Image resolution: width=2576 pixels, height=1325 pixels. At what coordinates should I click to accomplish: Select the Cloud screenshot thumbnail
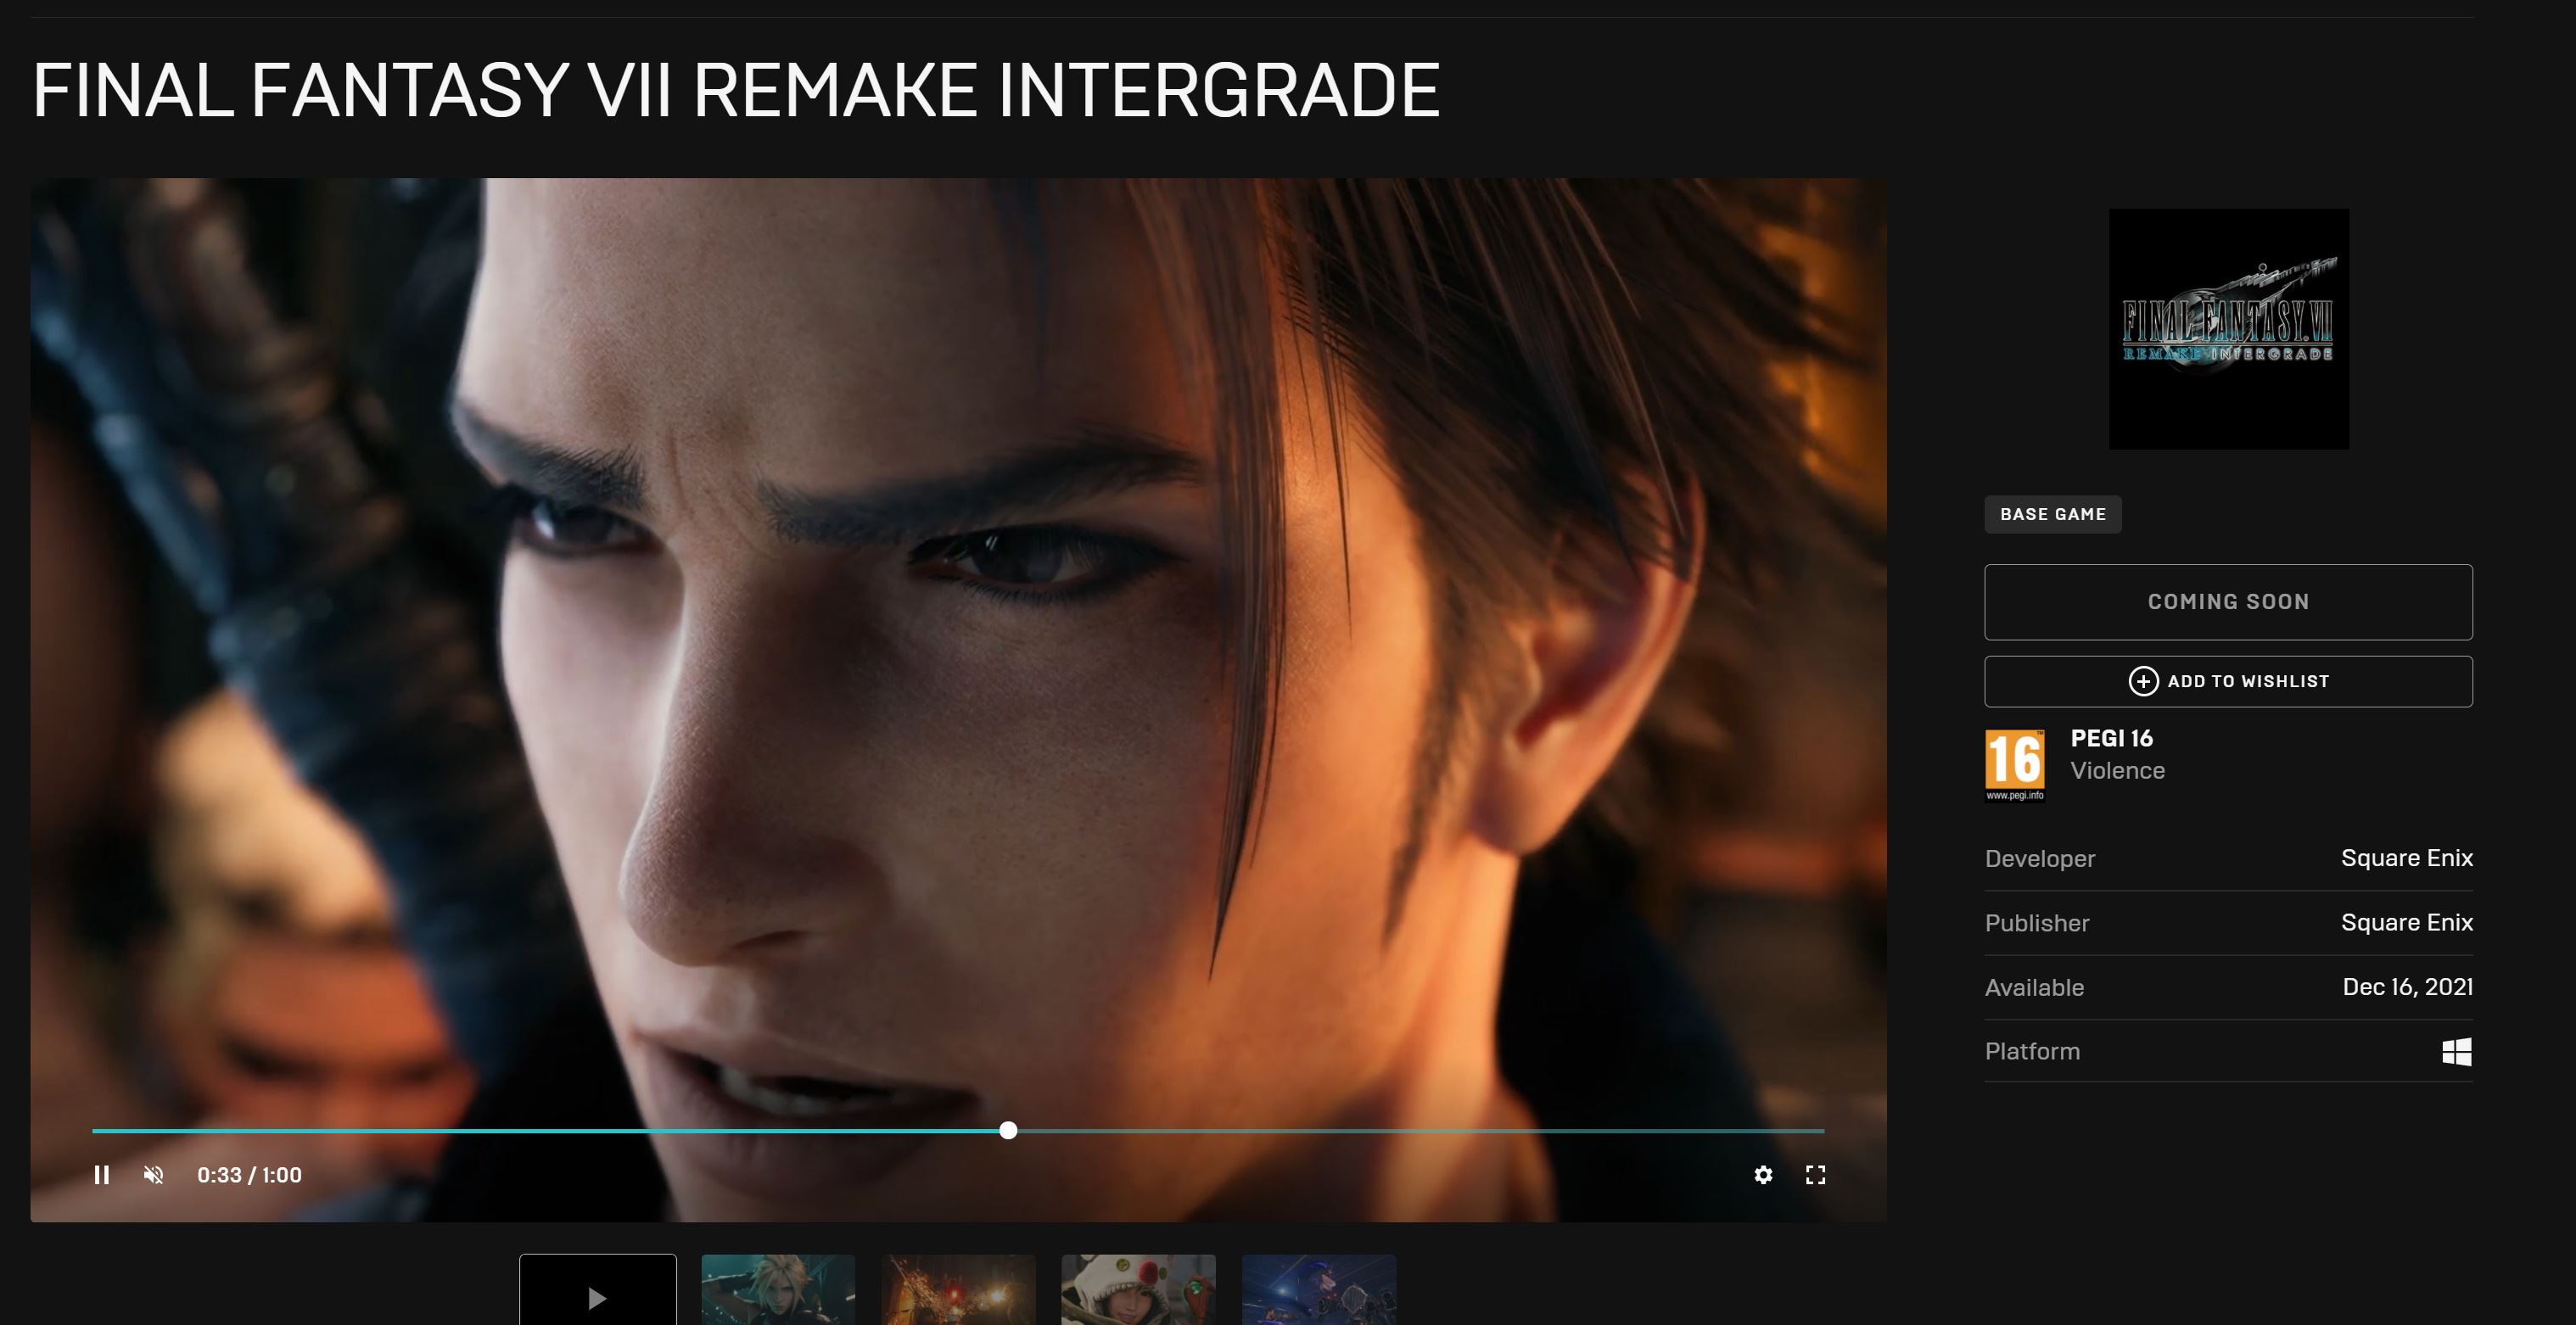point(778,1290)
